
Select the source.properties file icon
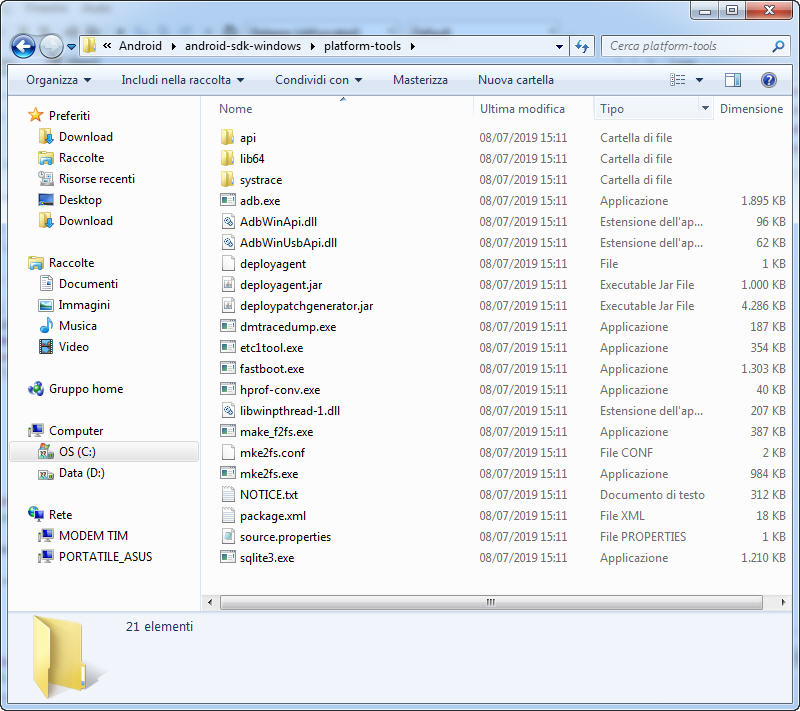(228, 536)
